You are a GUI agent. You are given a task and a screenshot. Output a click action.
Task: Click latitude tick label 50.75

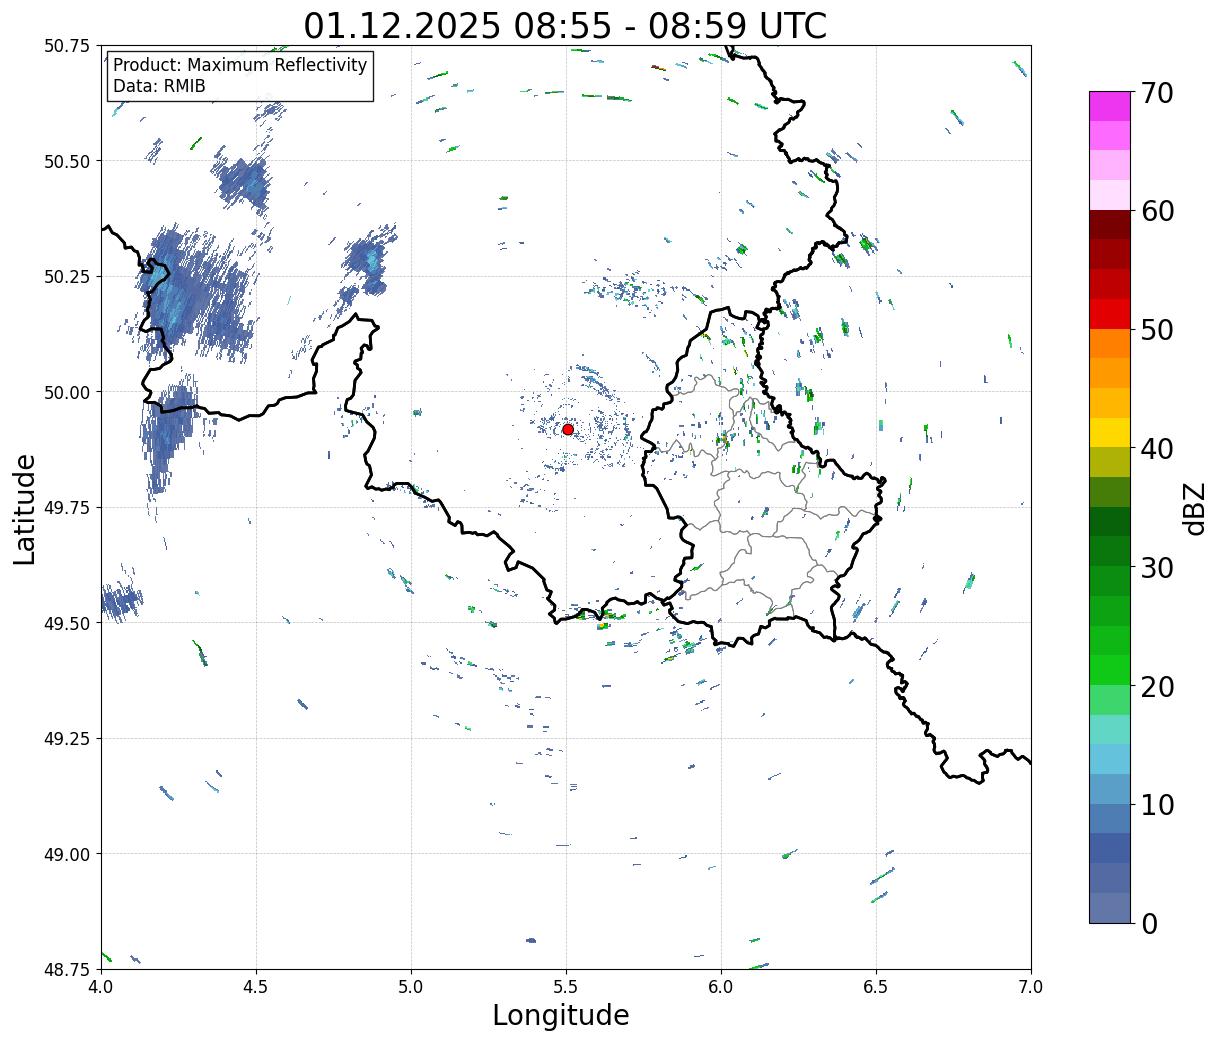coord(67,46)
